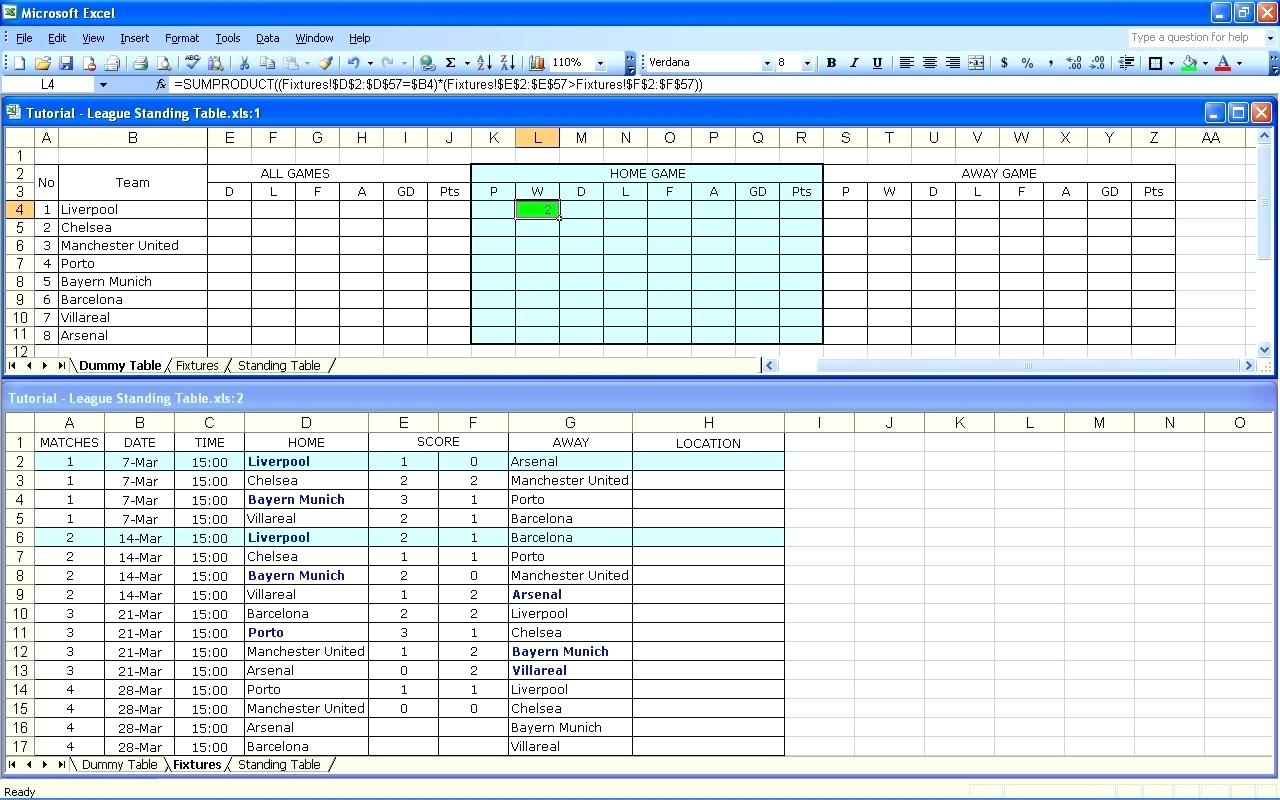Toggle Align Right for the cell

952,63
